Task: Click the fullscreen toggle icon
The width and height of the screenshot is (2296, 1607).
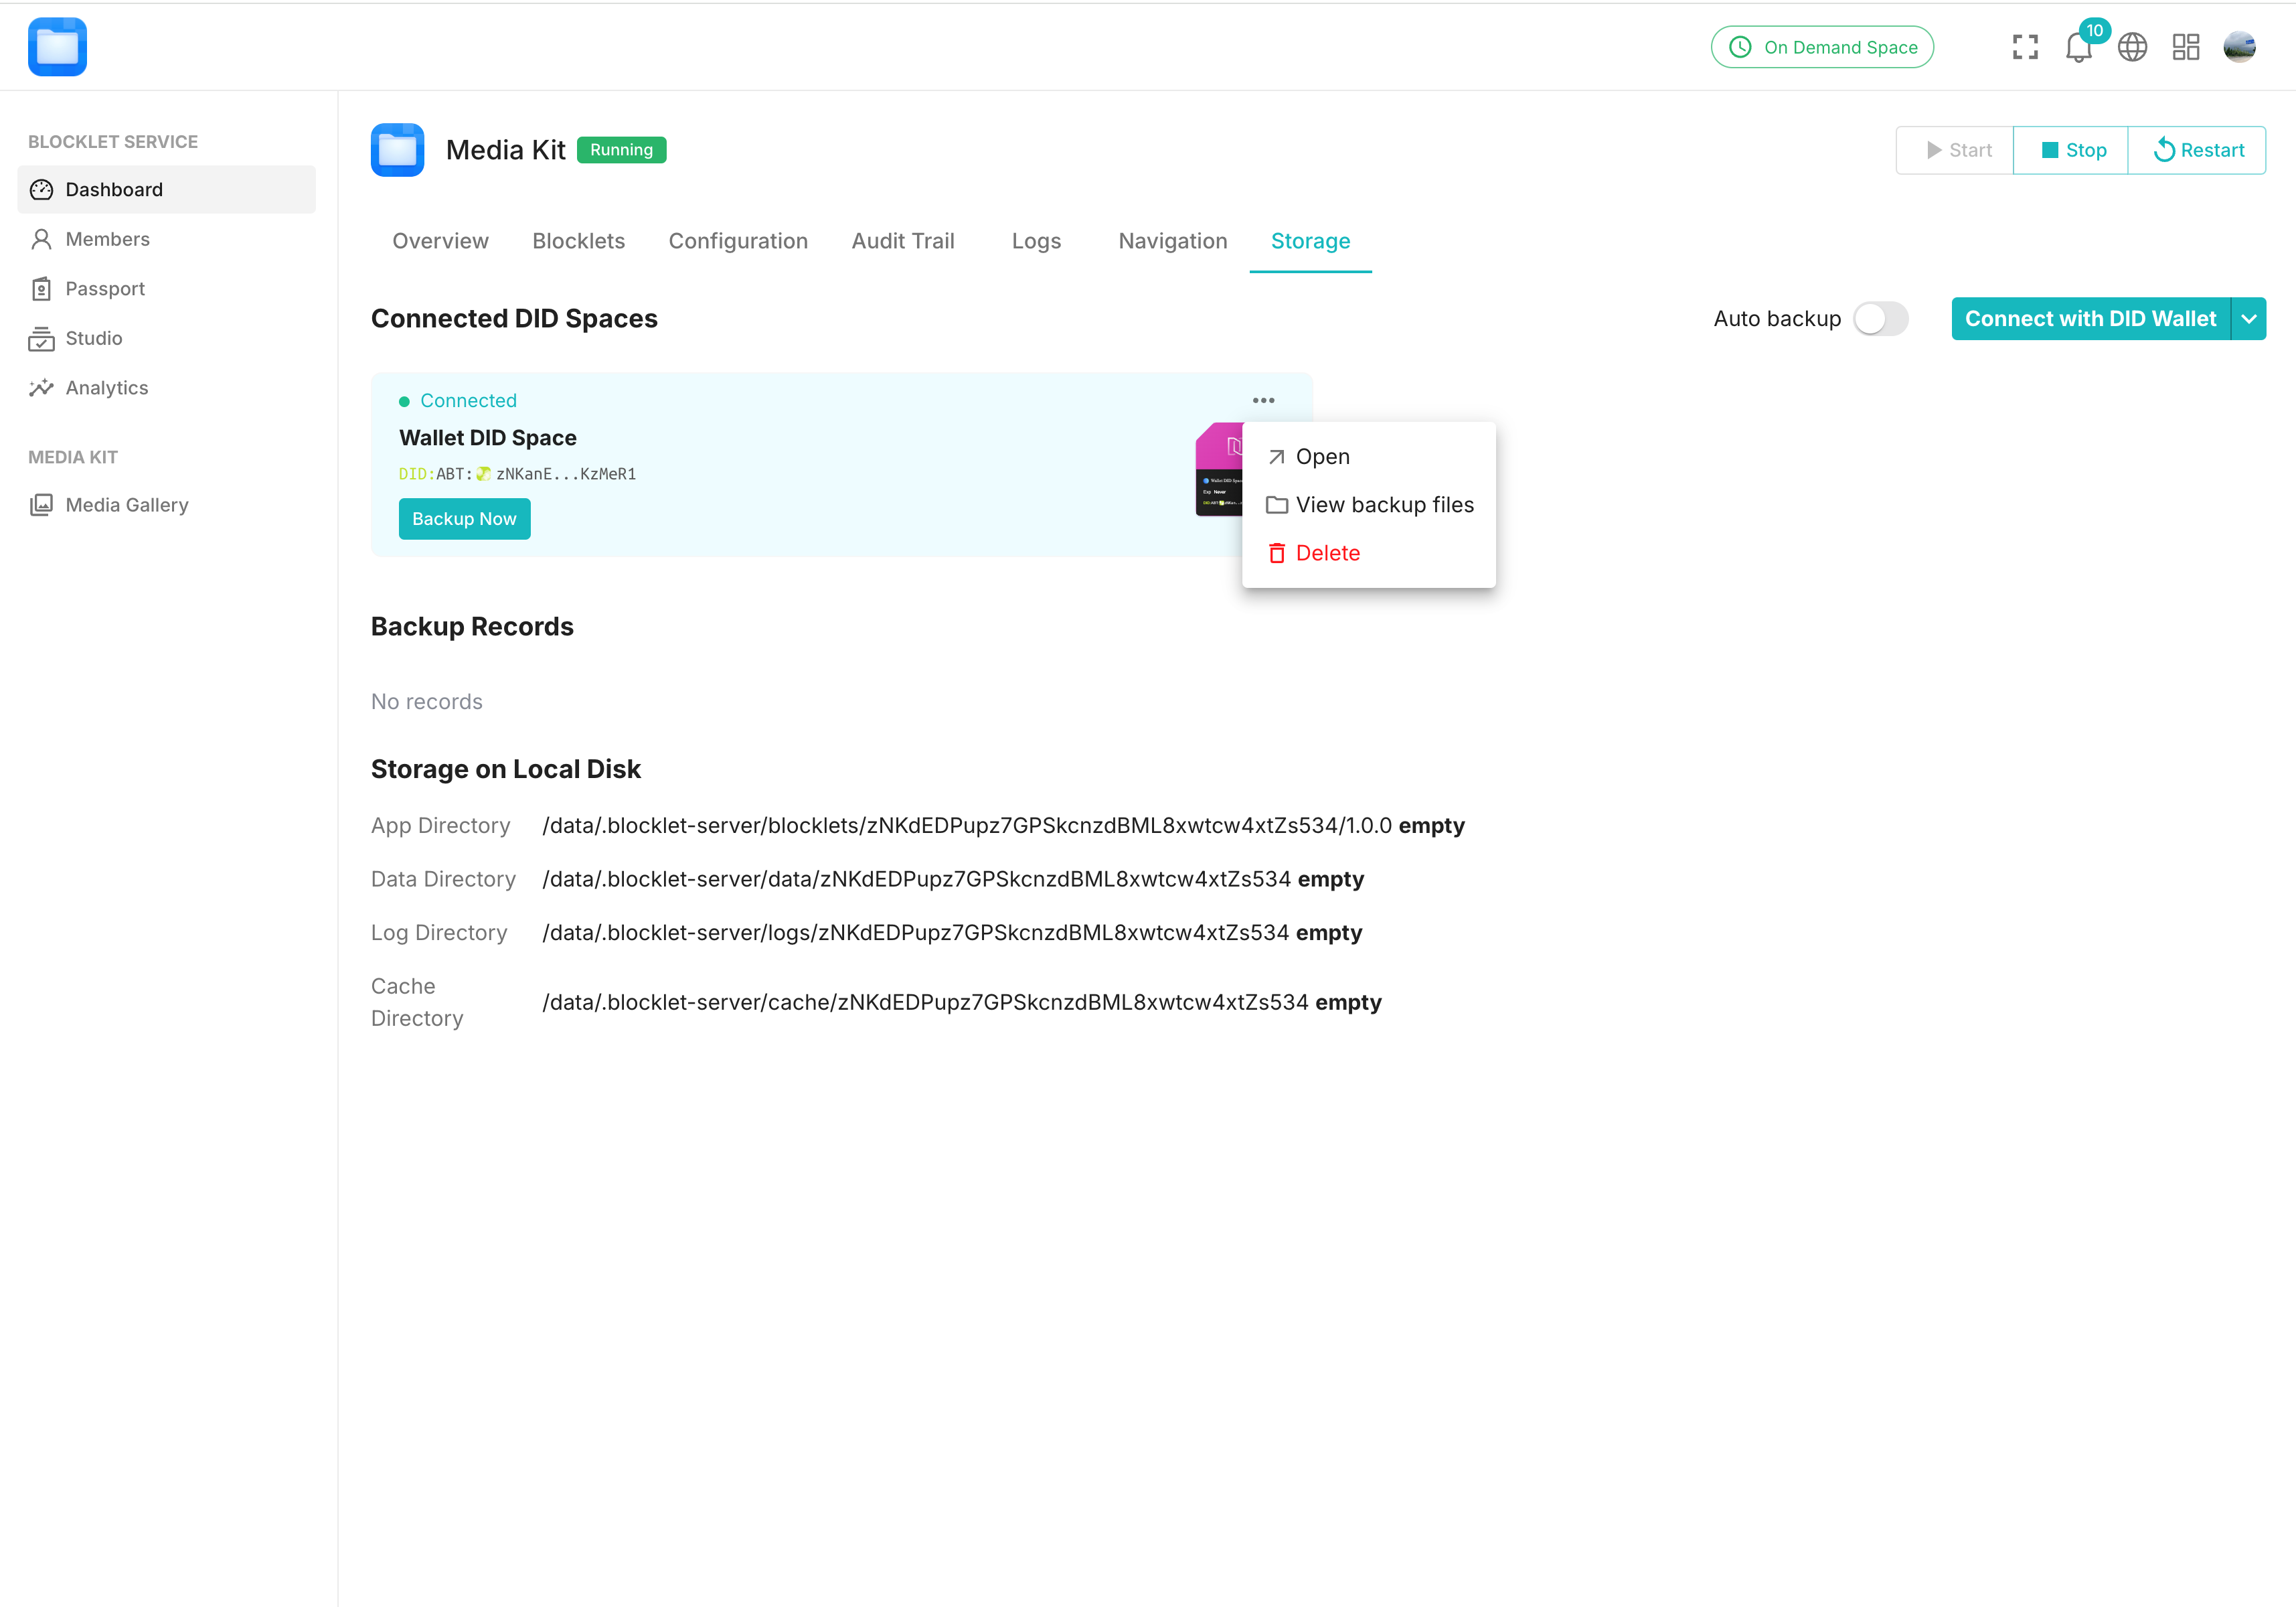Action: click(2025, 47)
